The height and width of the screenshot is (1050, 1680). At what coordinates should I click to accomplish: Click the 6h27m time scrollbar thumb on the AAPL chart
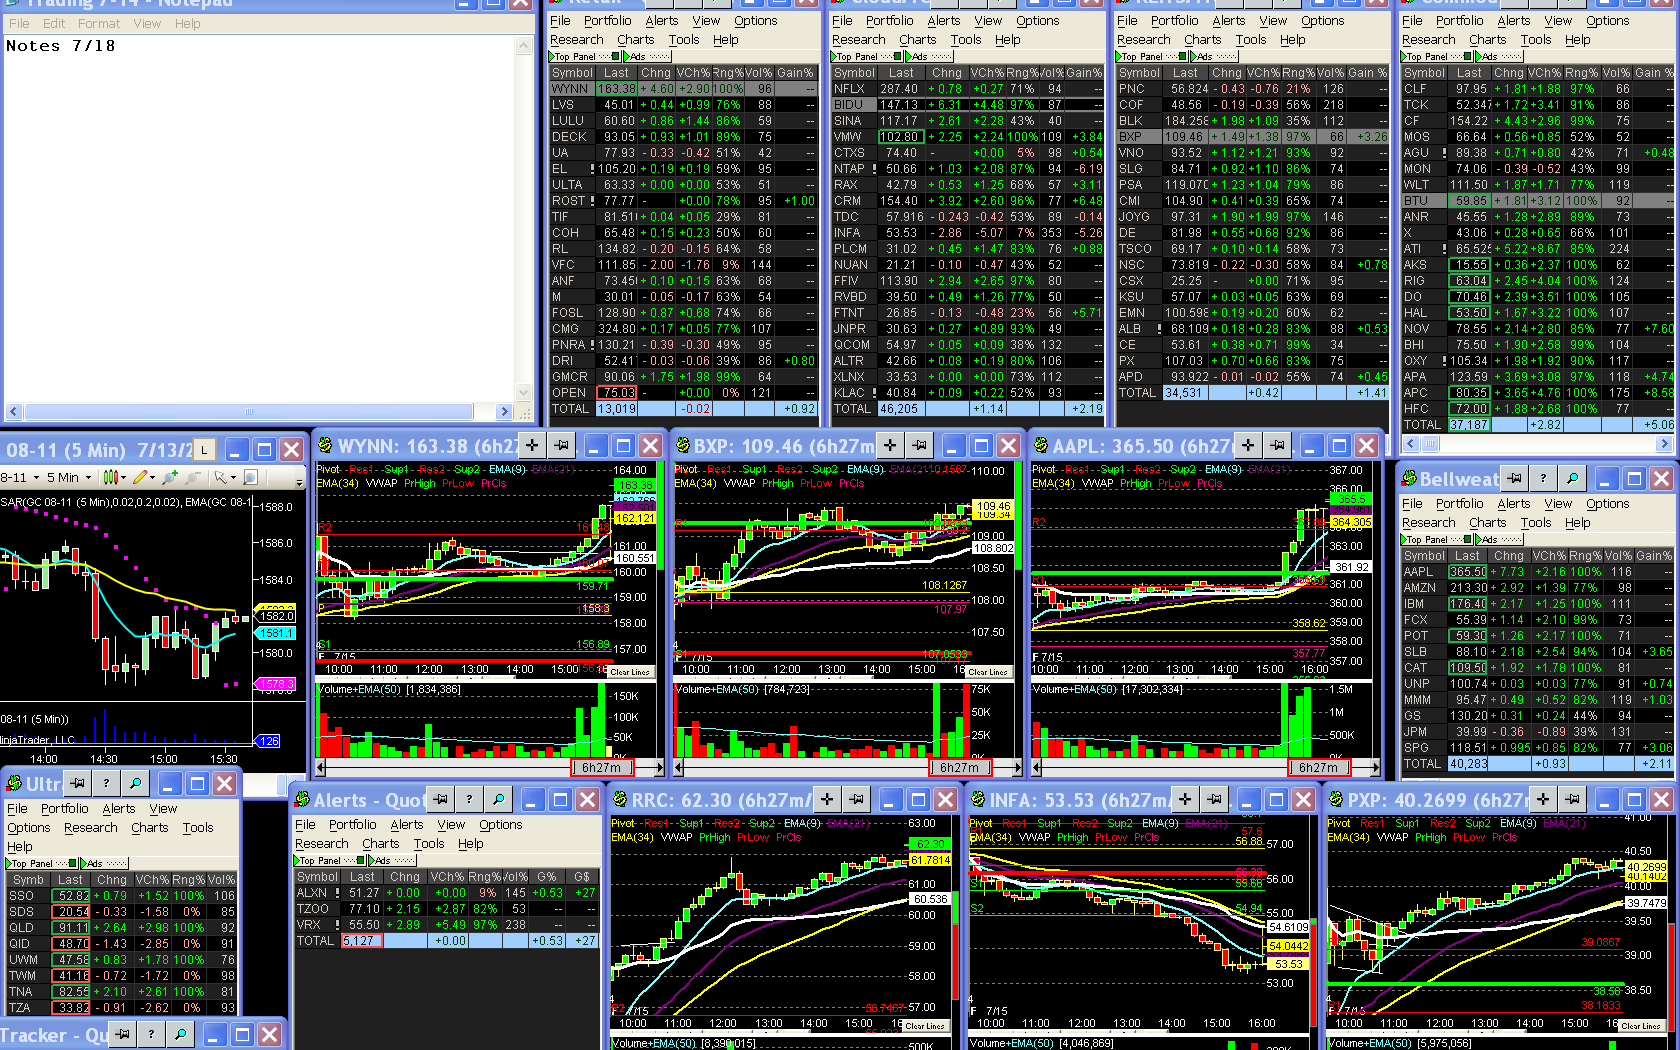1319,768
